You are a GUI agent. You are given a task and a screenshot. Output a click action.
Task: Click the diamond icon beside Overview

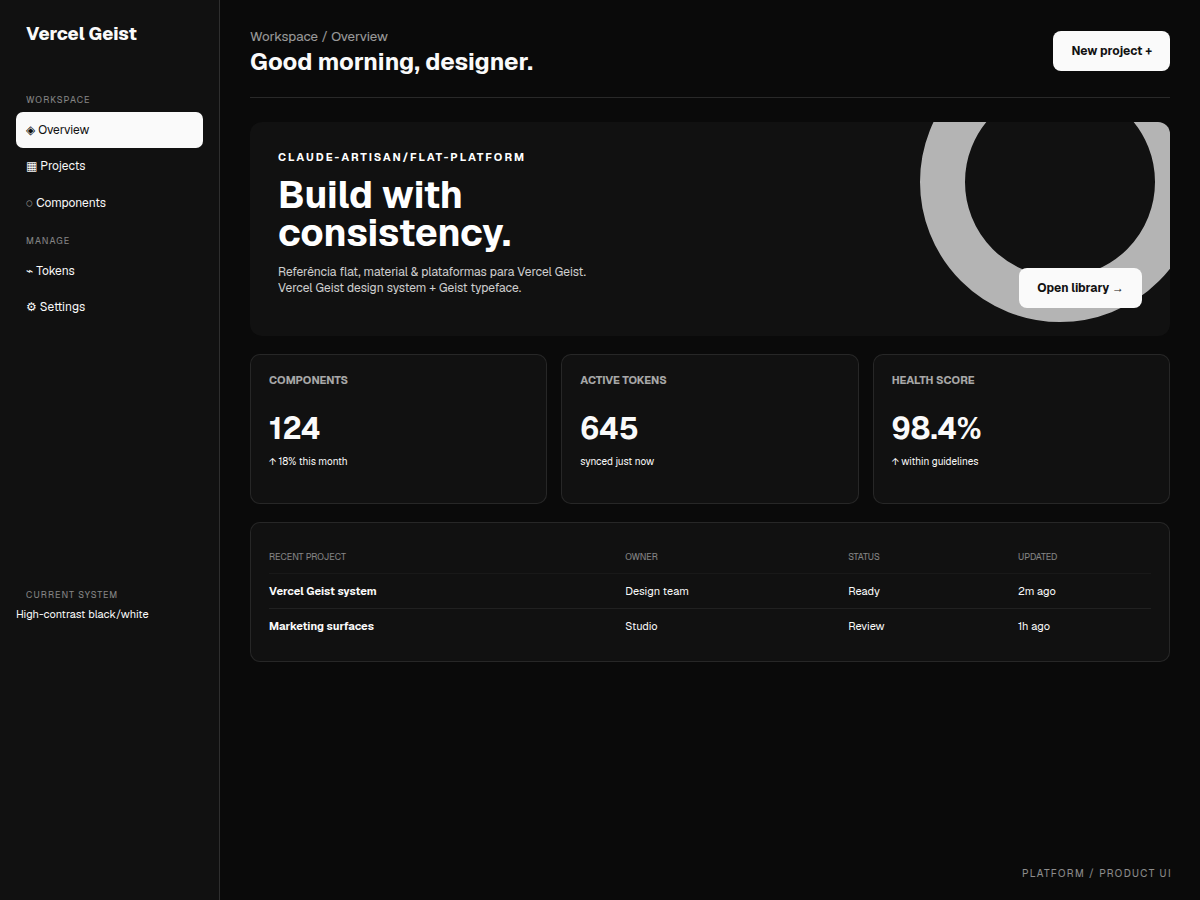click(x=30, y=130)
